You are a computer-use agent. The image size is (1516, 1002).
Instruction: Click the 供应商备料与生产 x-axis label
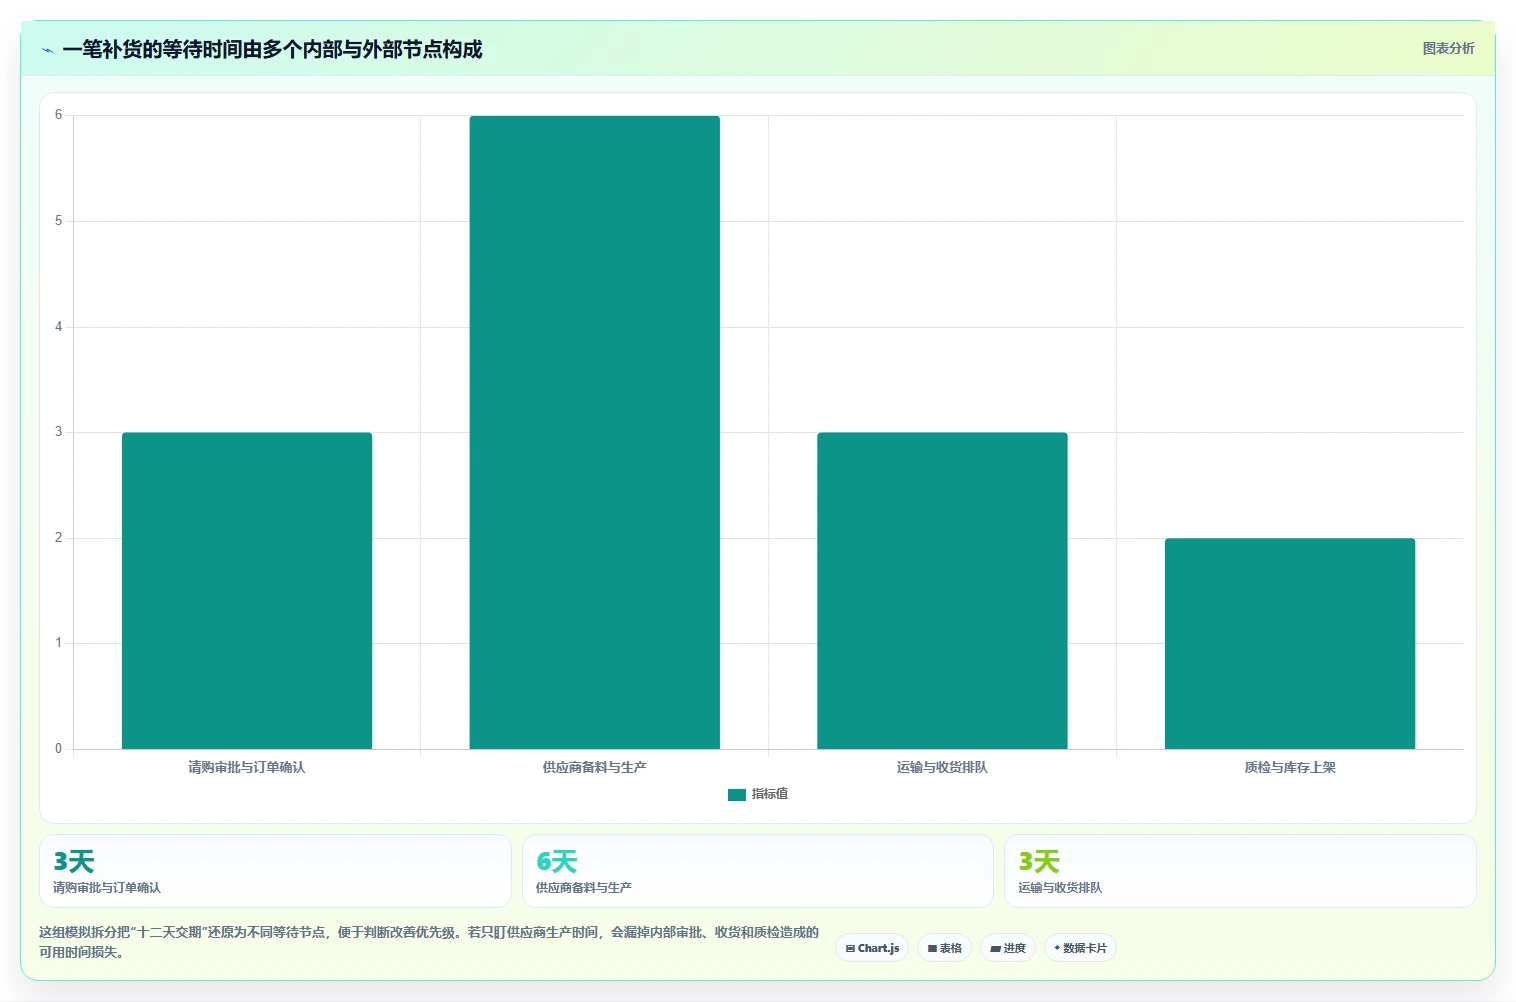595,767
